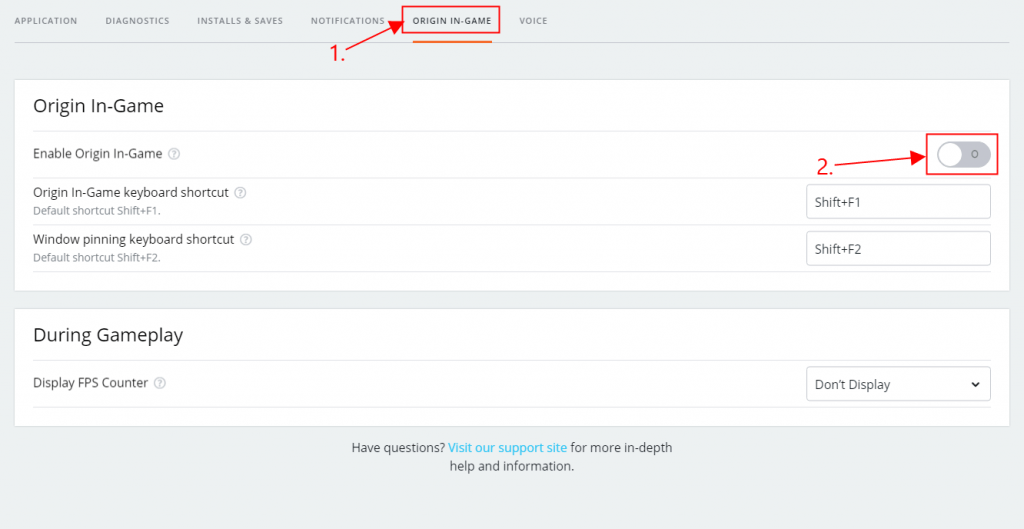The image size is (1024, 529).
Task: Switch to the Diagnostics tab
Action: tap(137, 21)
